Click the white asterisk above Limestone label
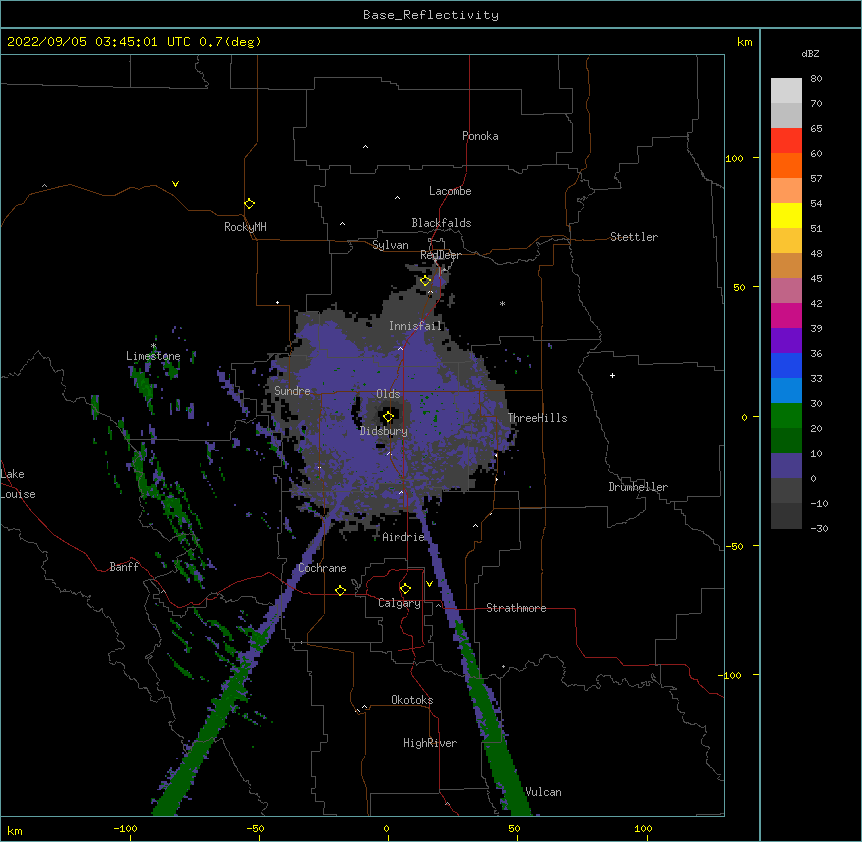Screen dimensions: 862x842 (x=153, y=346)
